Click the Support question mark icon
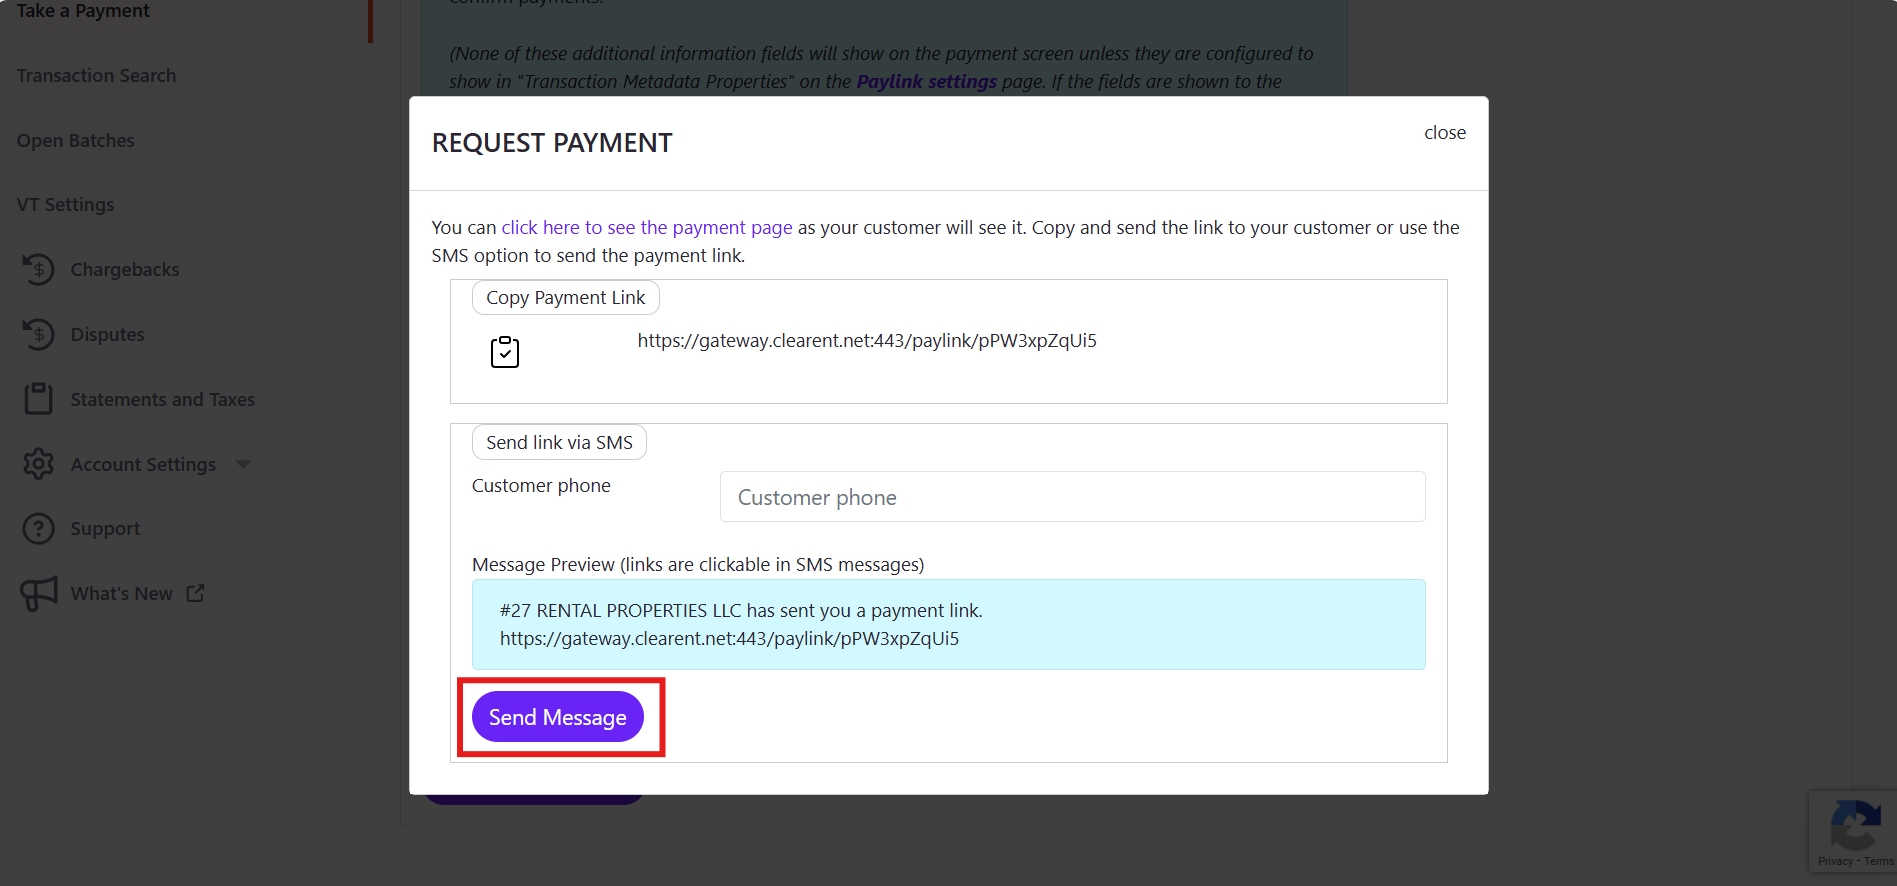1897x886 pixels. [x=38, y=528]
